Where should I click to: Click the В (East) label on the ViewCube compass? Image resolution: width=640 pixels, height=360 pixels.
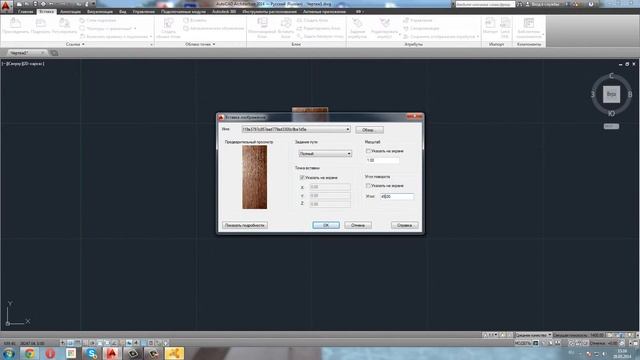(x=630, y=95)
